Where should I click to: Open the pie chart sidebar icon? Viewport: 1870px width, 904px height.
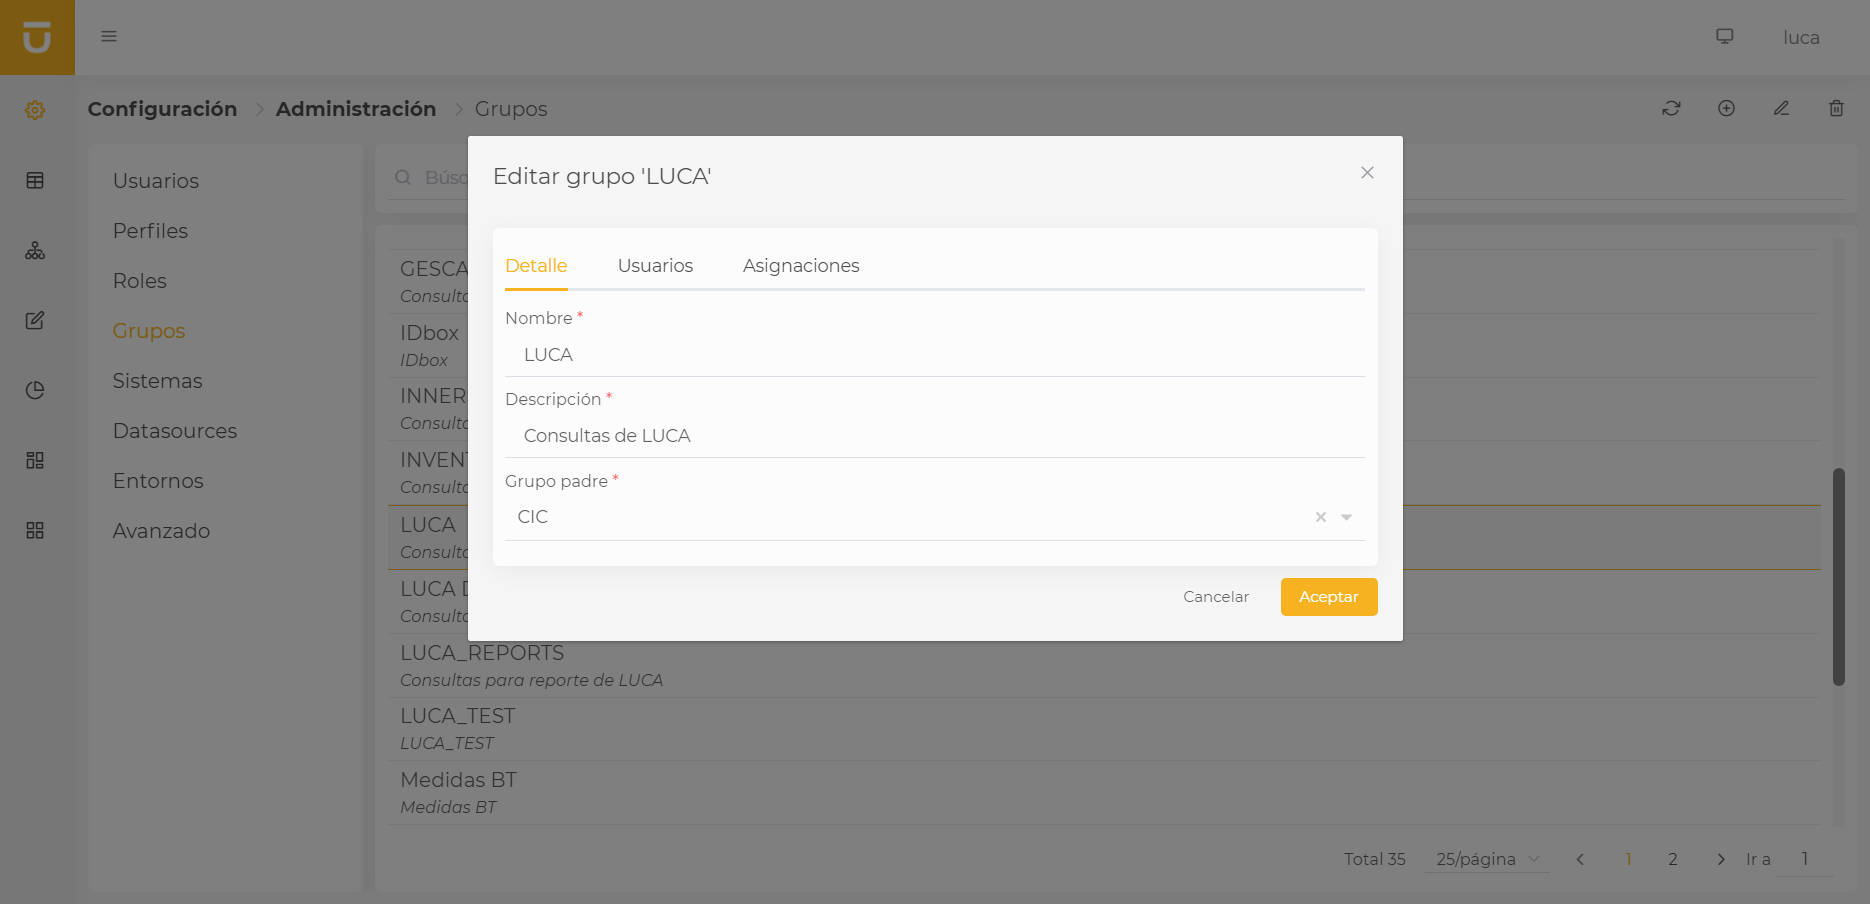tap(35, 390)
